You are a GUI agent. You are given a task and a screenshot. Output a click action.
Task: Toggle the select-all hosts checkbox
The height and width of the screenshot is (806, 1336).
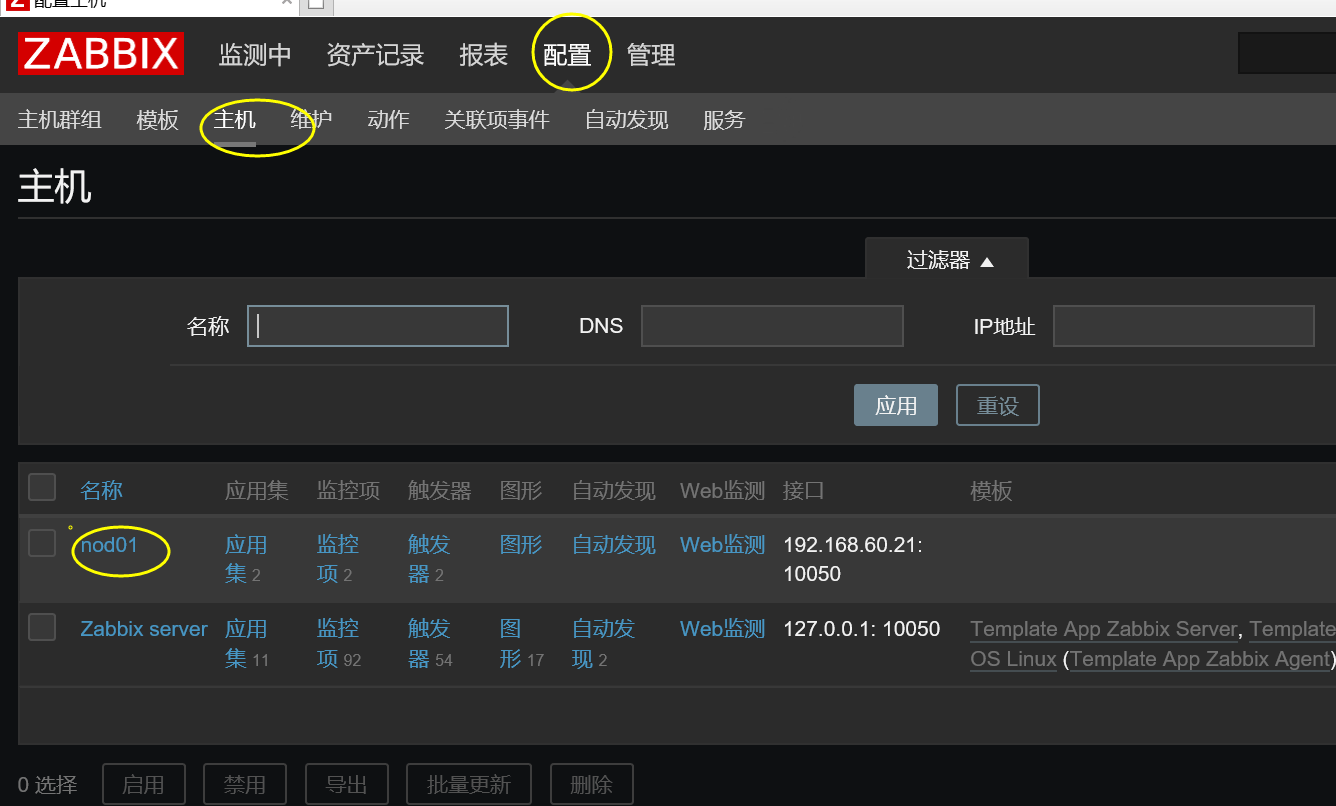pyautogui.click(x=42, y=488)
